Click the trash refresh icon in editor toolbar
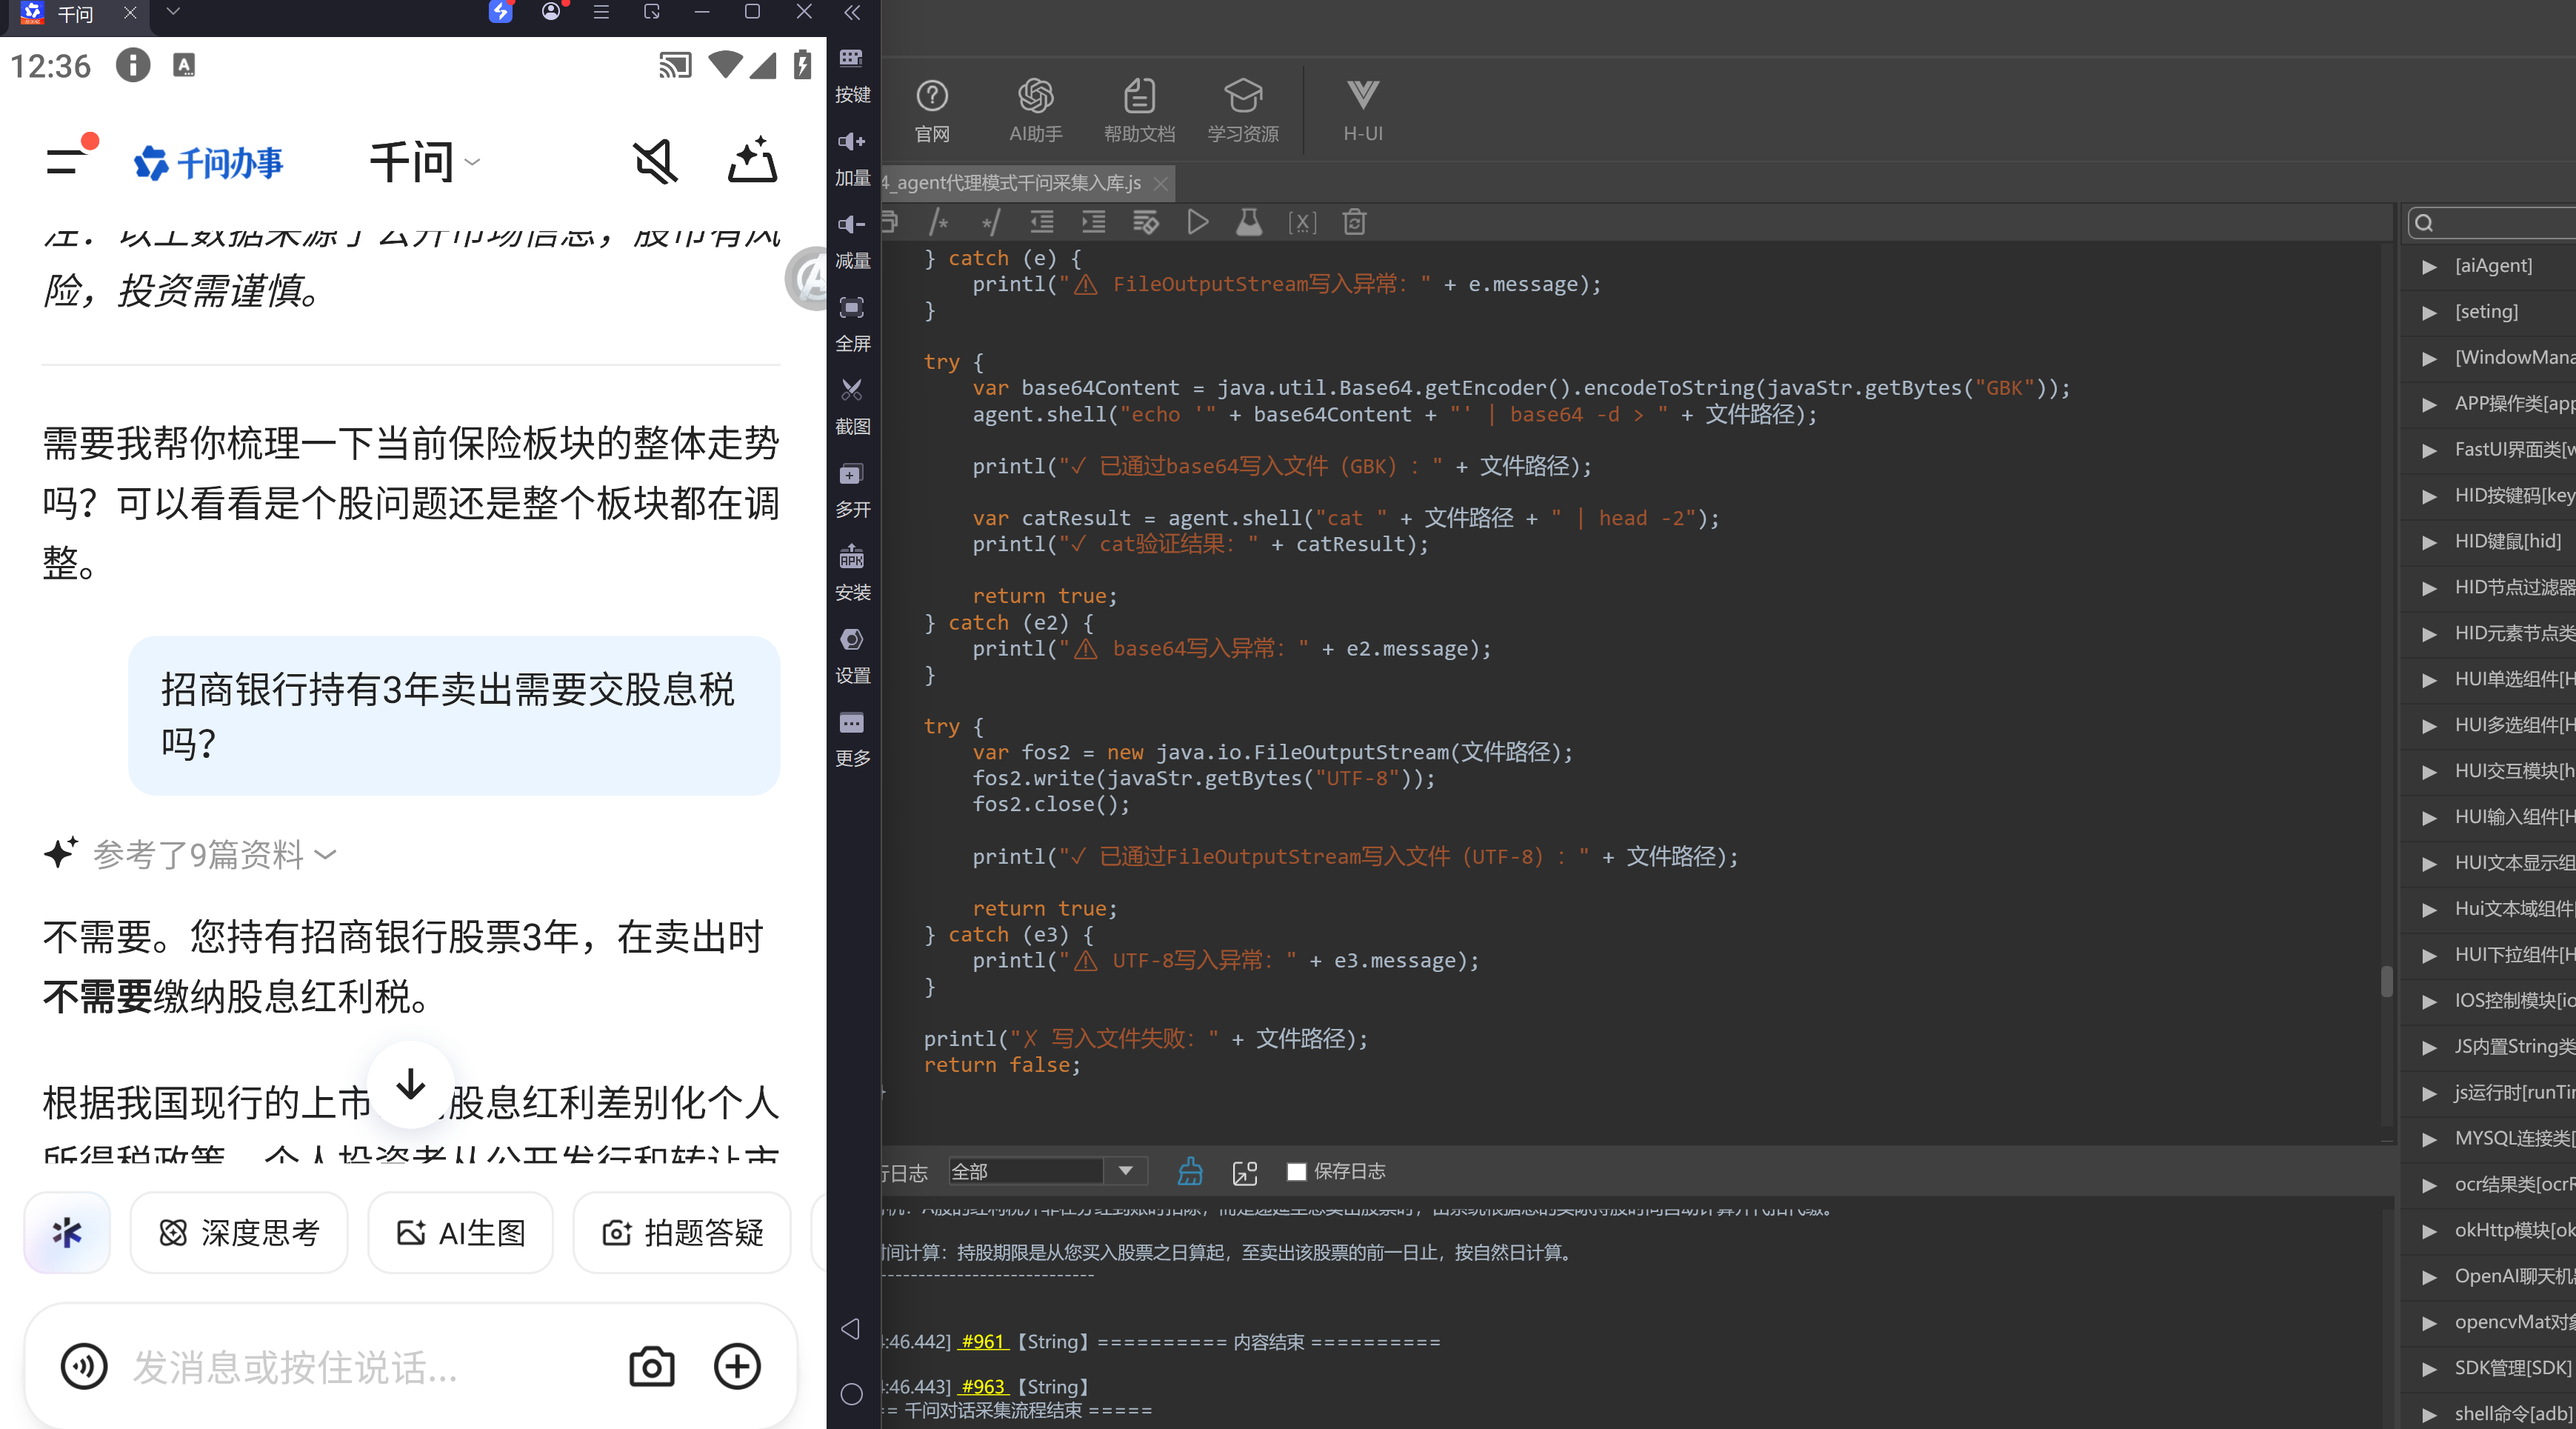Viewport: 2576px width, 1429px height. tap(1354, 222)
